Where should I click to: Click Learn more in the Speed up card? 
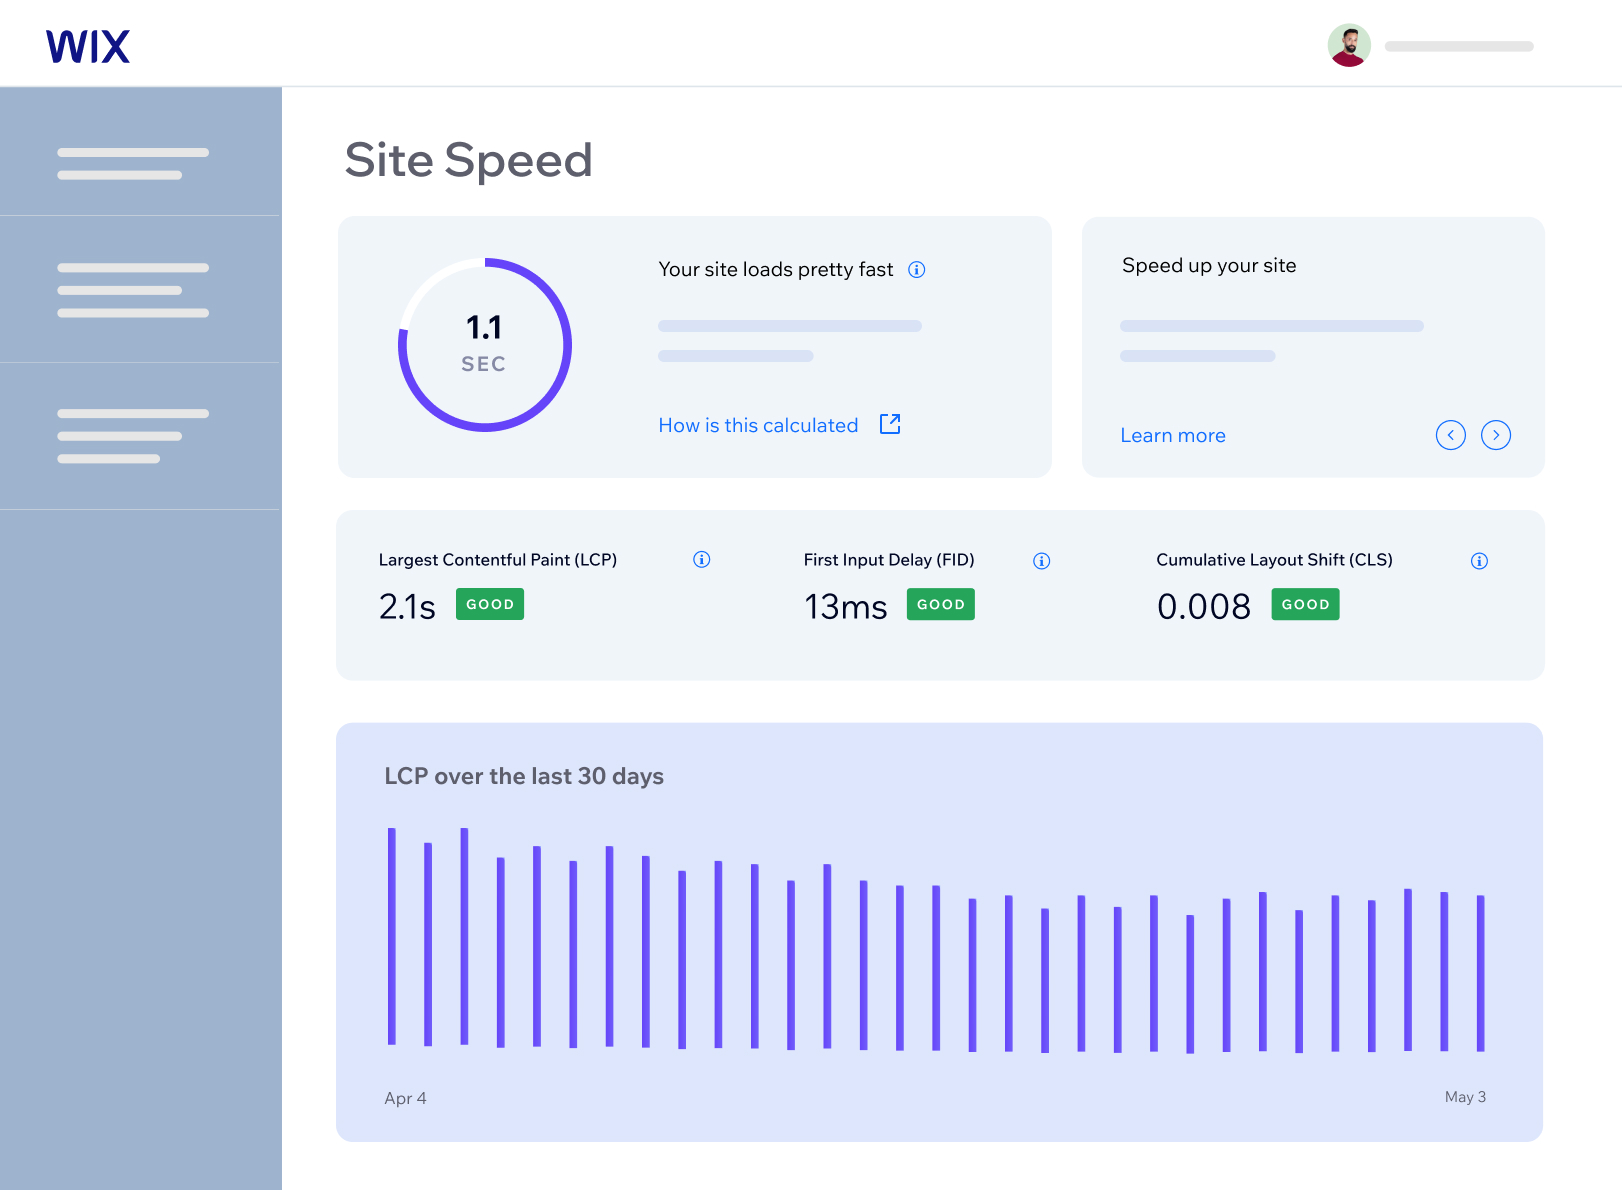1173,435
